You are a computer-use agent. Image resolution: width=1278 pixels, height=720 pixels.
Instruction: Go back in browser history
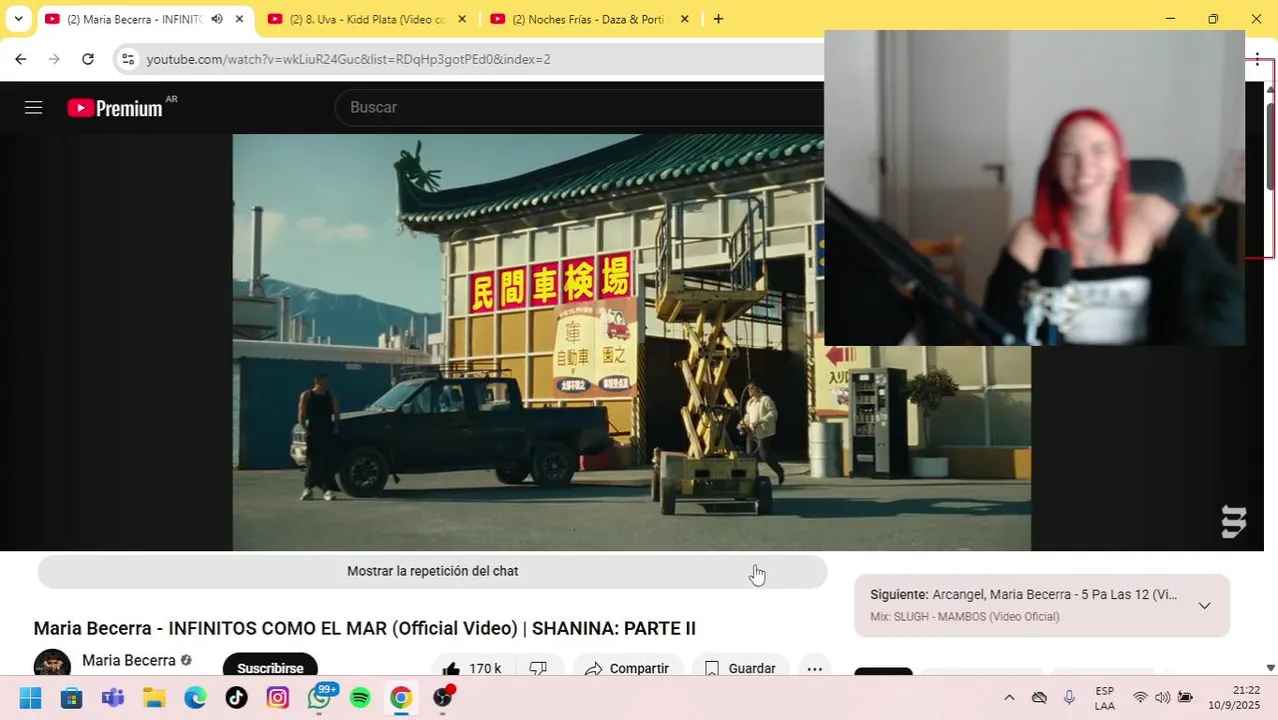[20, 59]
